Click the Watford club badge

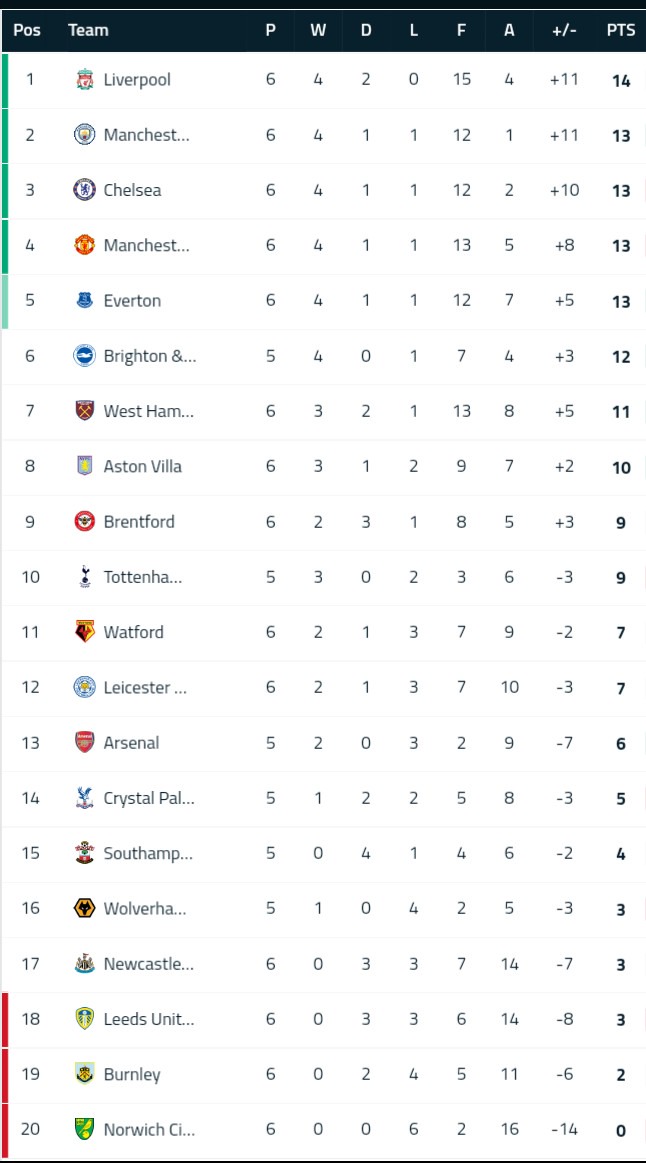click(85, 632)
